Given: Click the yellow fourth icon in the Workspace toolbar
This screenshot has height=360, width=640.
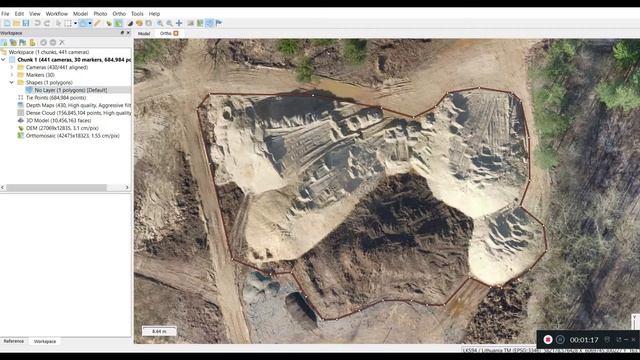Looking at the screenshot, I should point(32,42).
